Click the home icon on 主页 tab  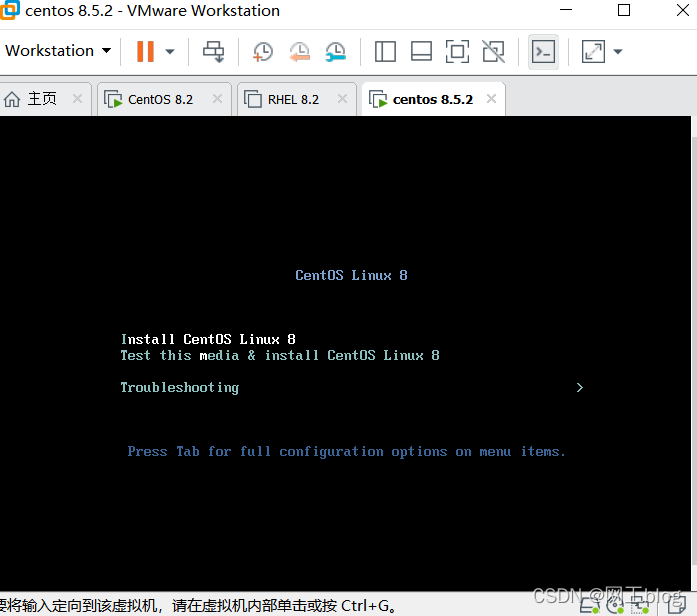click(12, 99)
